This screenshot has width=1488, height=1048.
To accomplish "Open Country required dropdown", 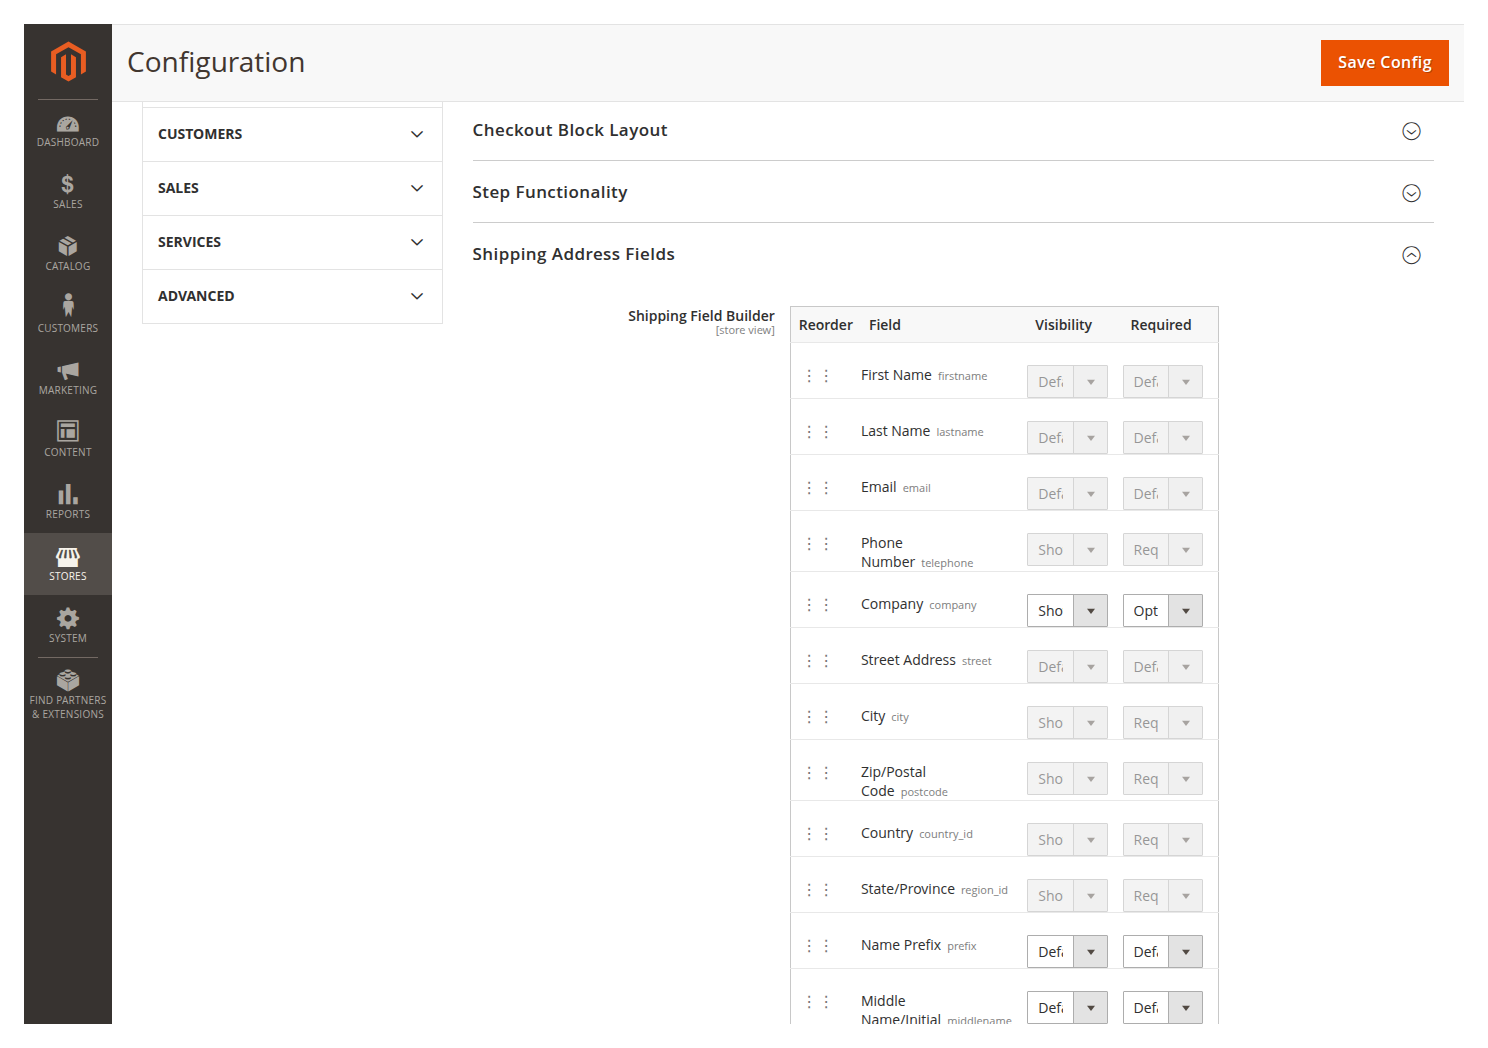I will (x=1162, y=840).
